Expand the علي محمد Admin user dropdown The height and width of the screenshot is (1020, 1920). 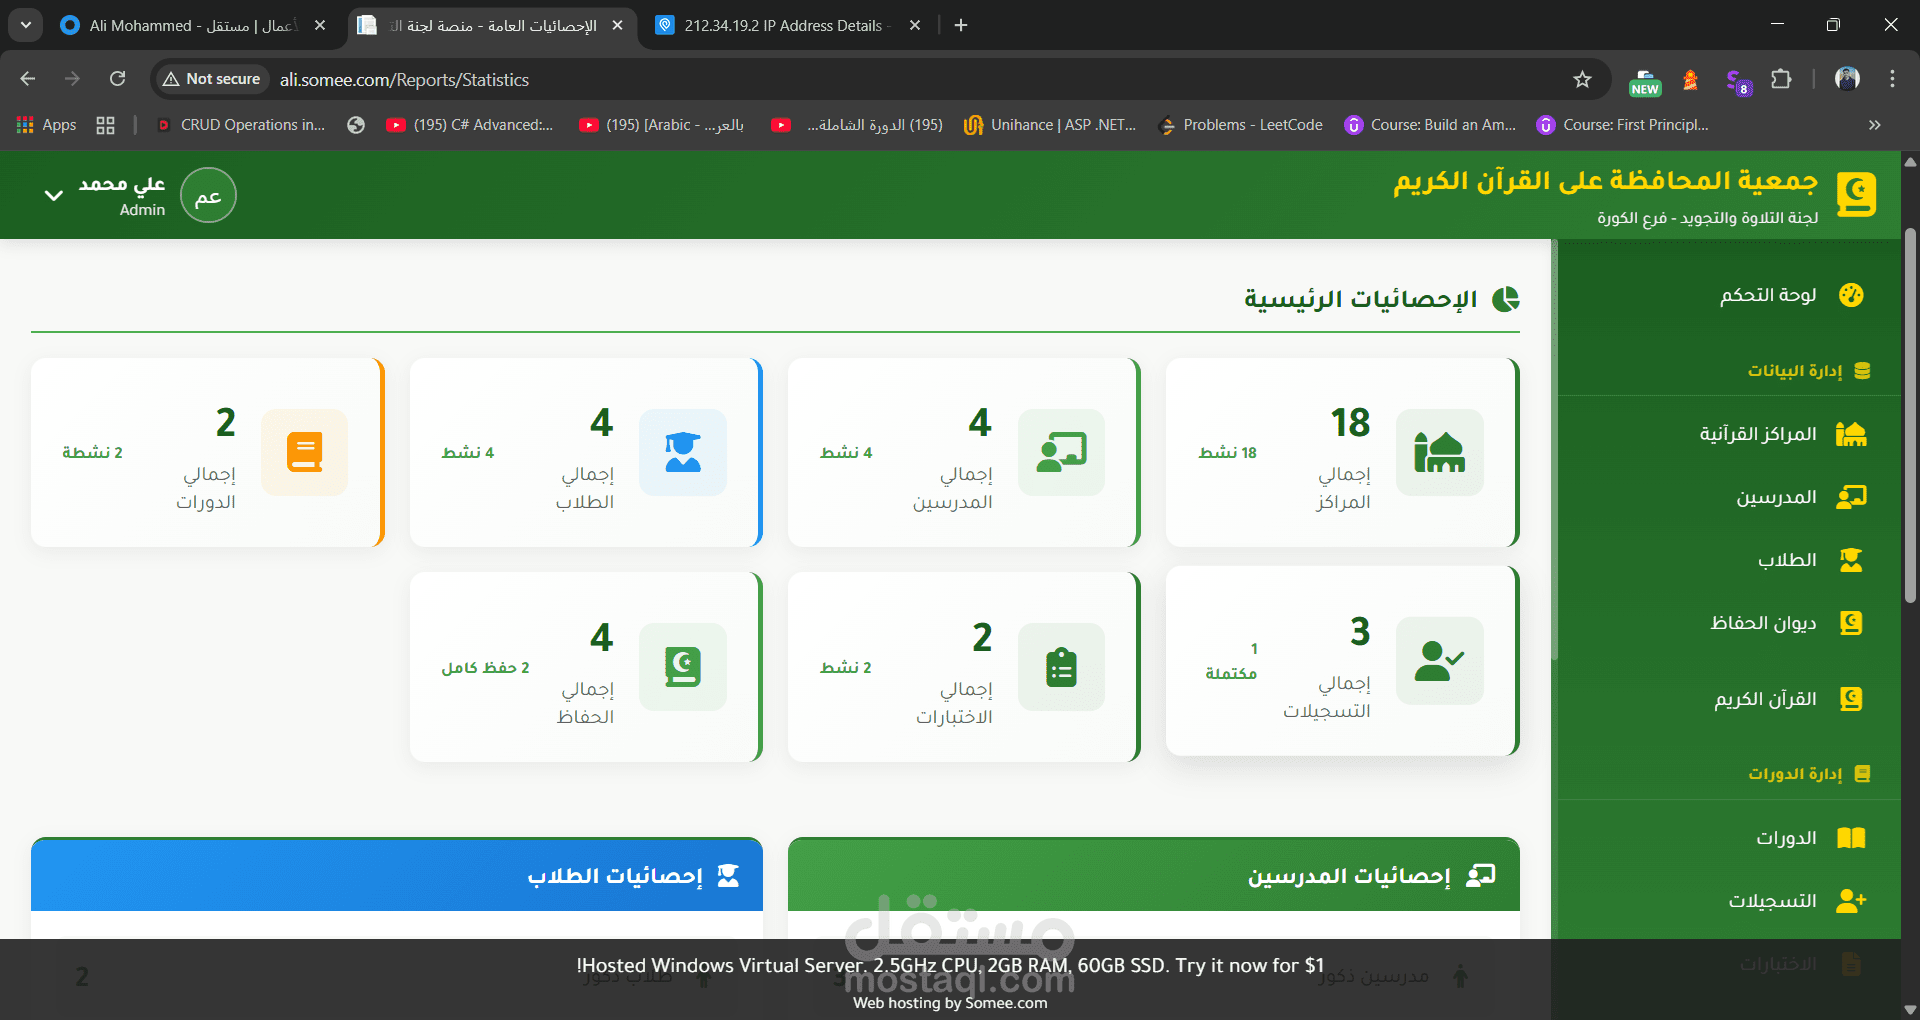click(x=54, y=195)
